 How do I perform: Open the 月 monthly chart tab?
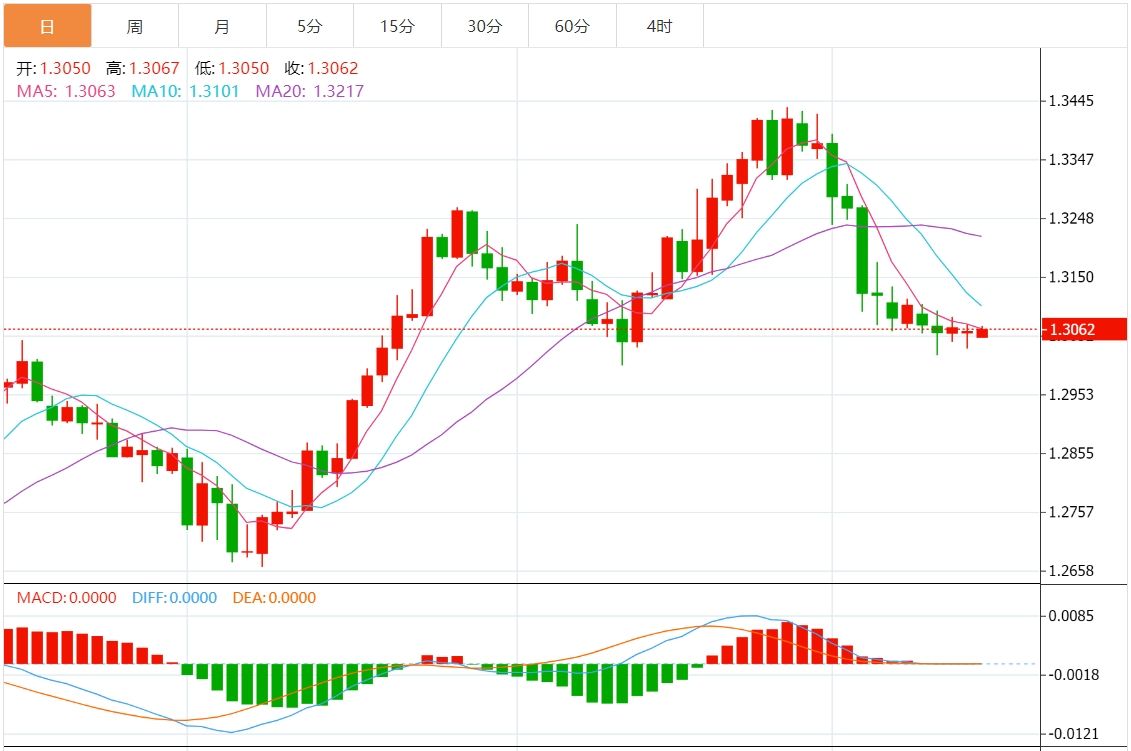tap(222, 26)
